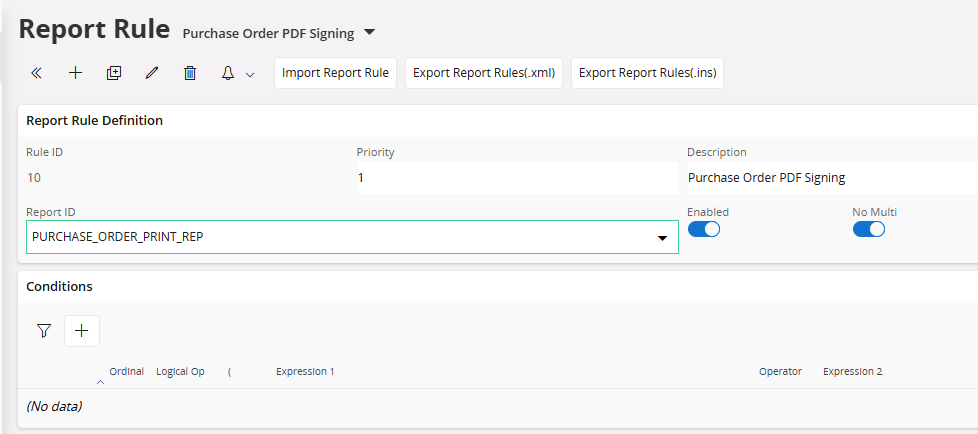
Task: Expand the dropdown arrow beside the bell
Action: (250, 74)
